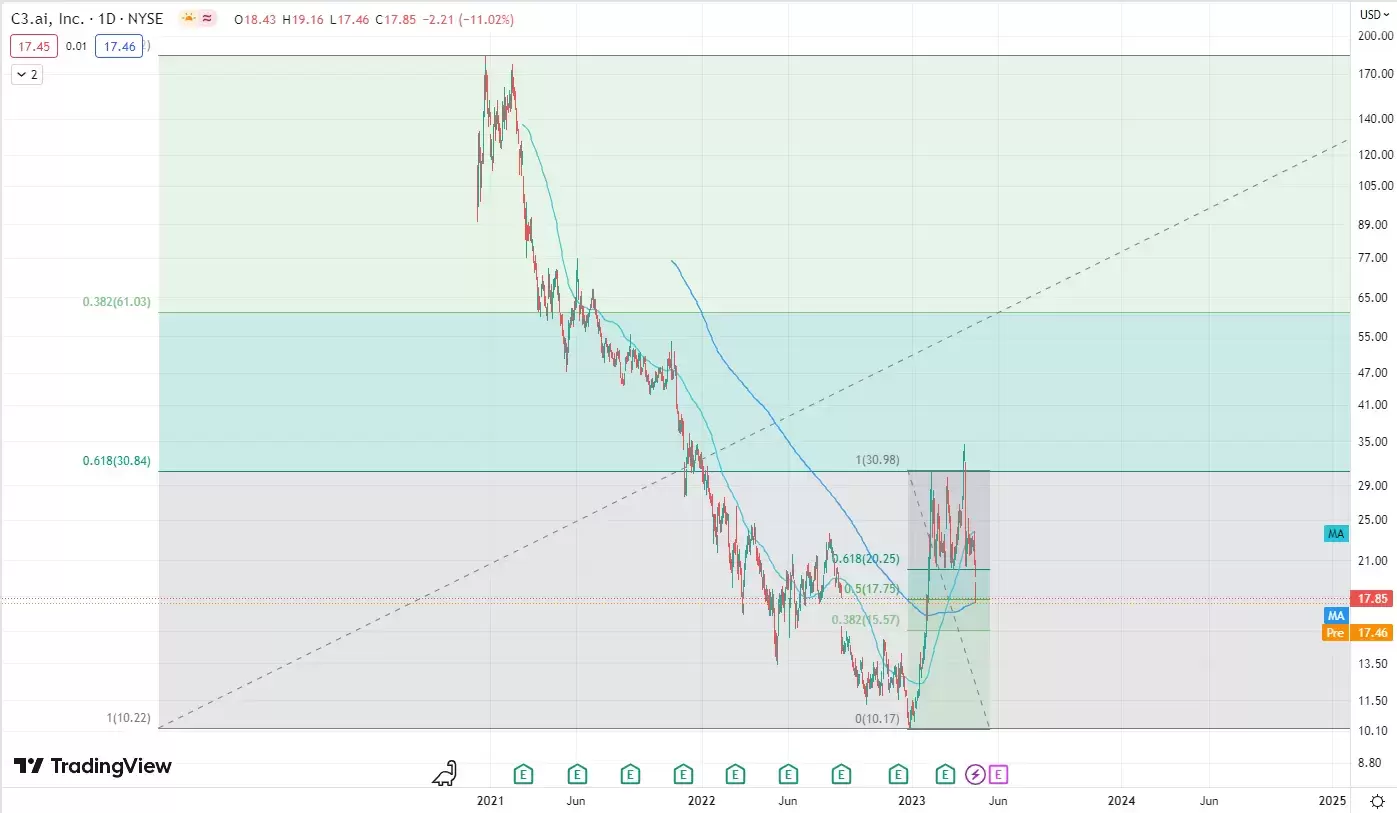Screen dimensions: 1397x813
Task: Select the 1(10.22) Fibonacci level label
Action: click(x=129, y=718)
